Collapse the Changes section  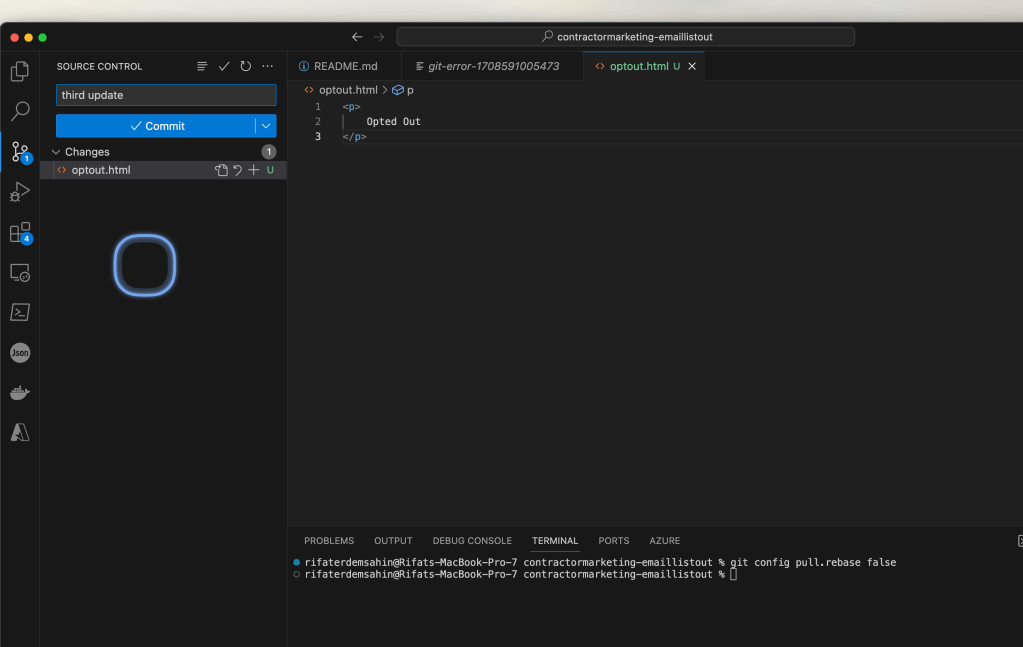click(x=56, y=152)
